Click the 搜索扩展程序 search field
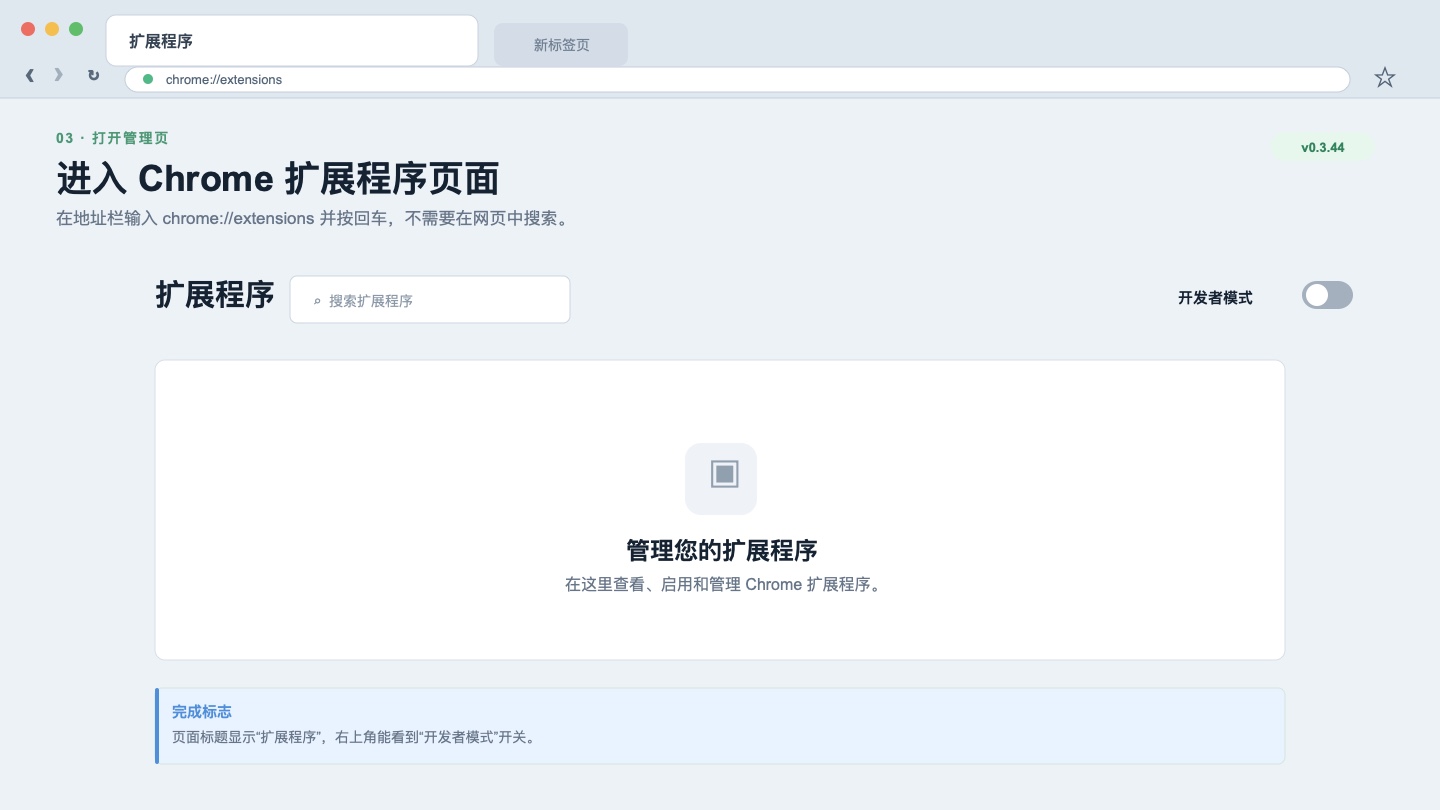Screen dimensions: 1440x810 coord(430,300)
